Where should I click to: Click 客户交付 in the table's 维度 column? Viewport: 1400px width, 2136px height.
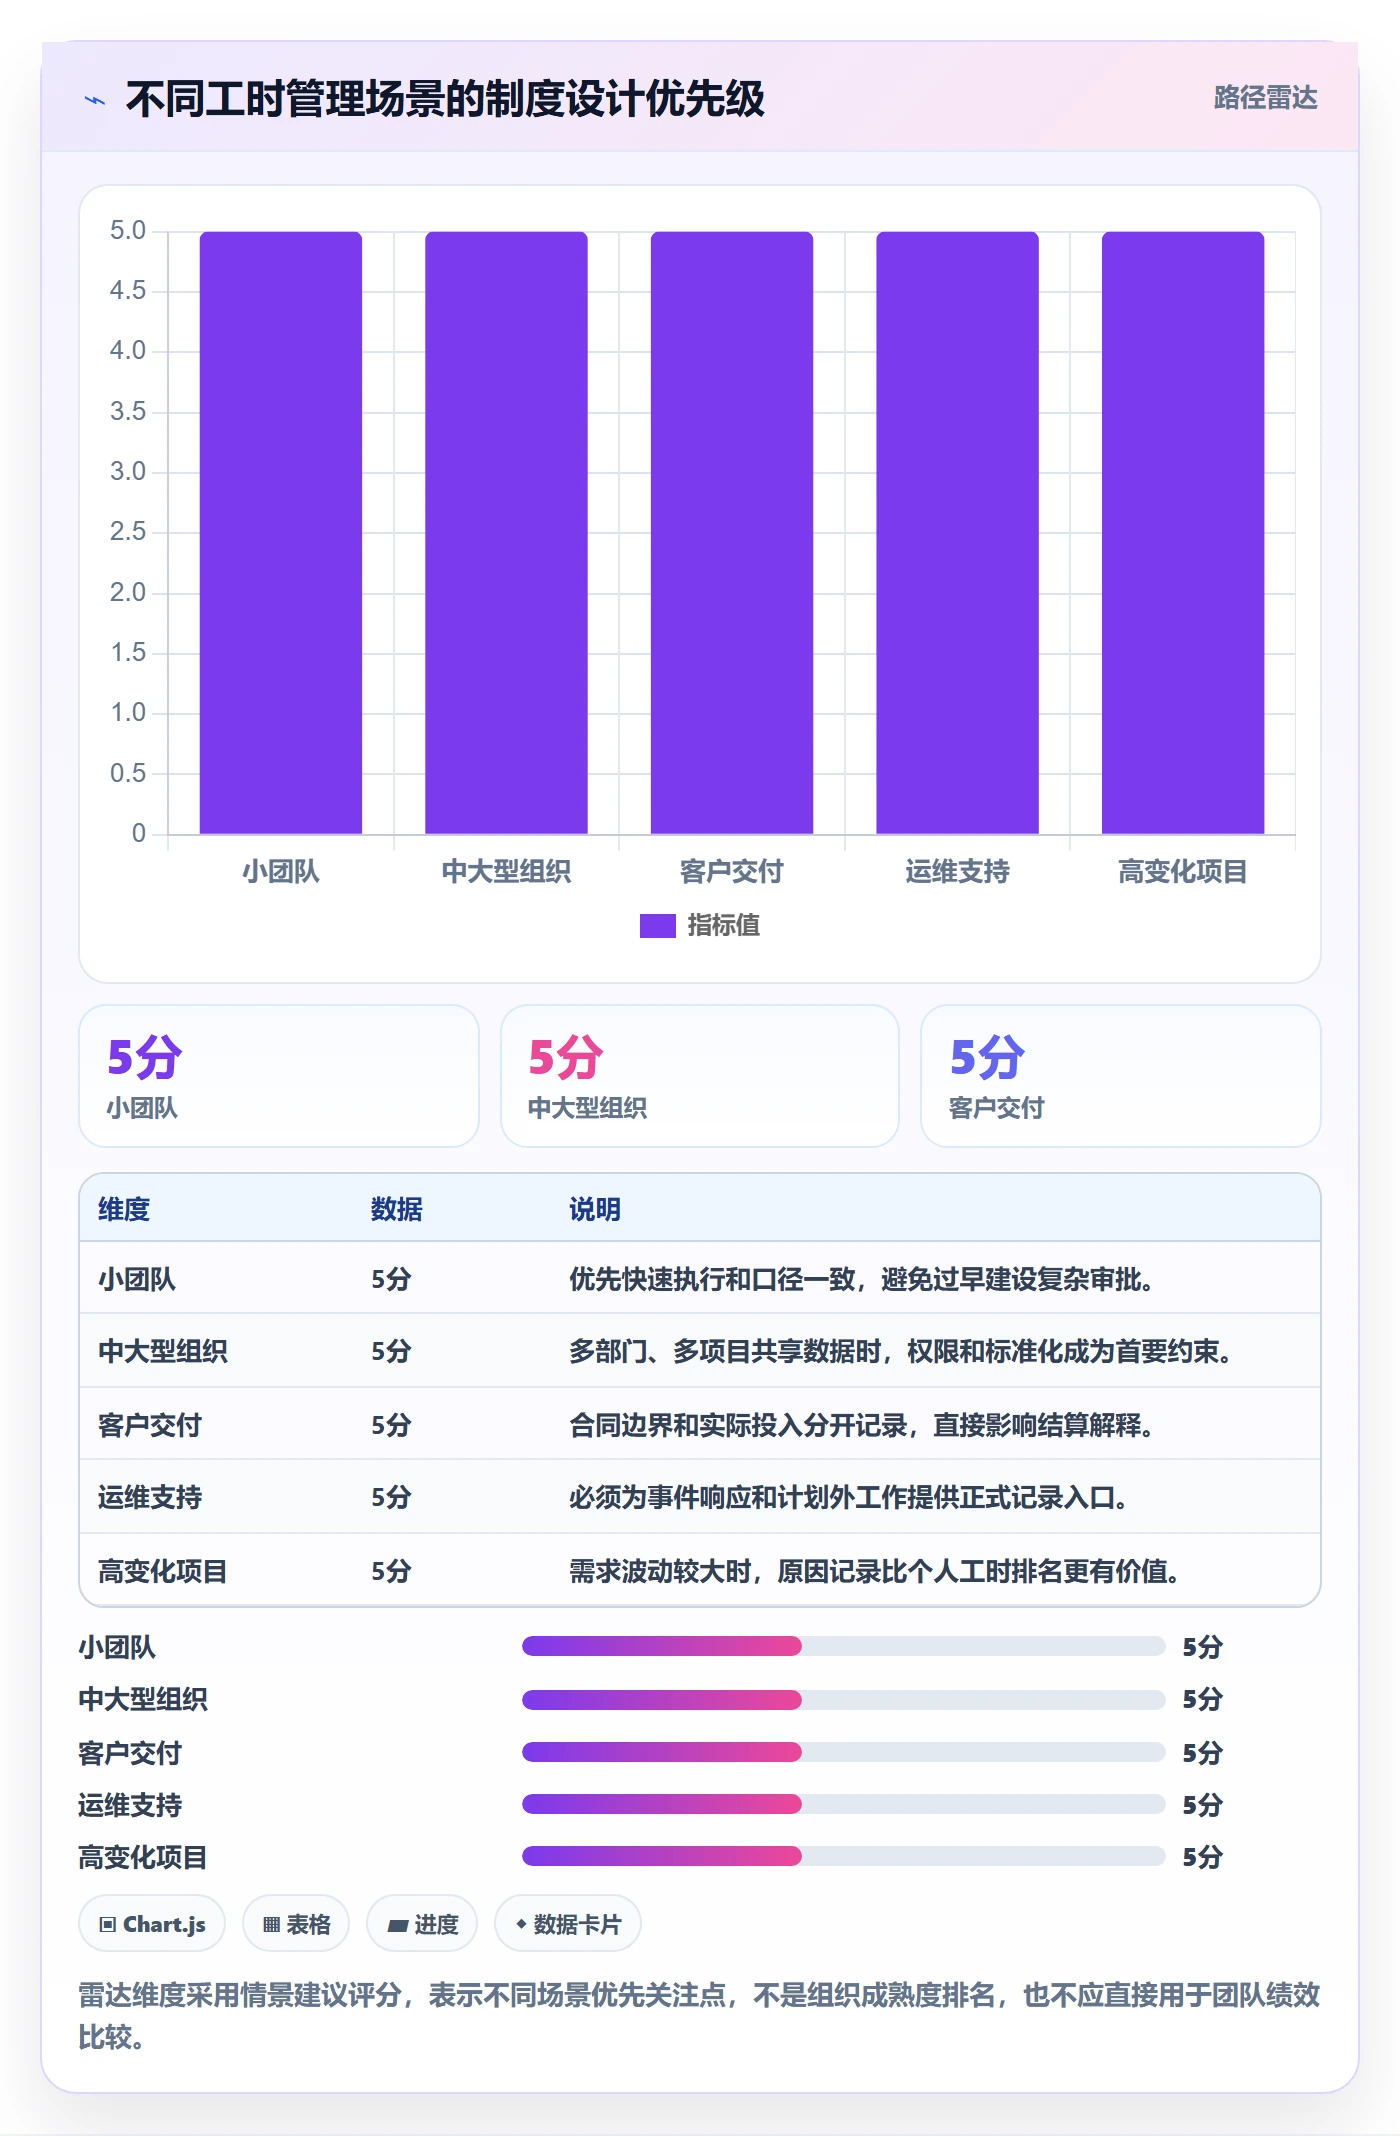(150, 1424)
